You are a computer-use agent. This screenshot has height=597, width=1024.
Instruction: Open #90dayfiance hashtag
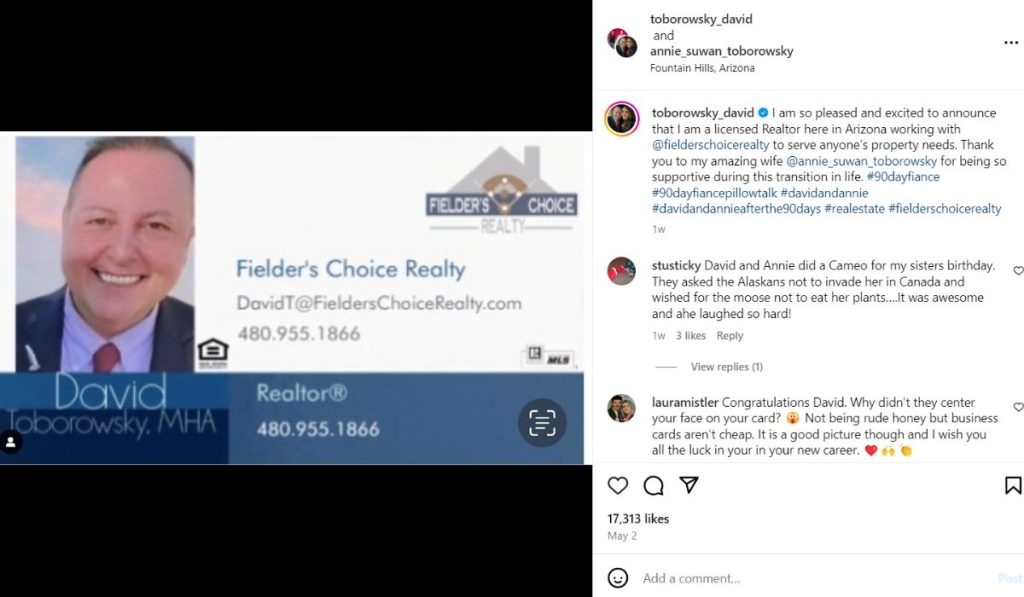click(x=903, y=177)
